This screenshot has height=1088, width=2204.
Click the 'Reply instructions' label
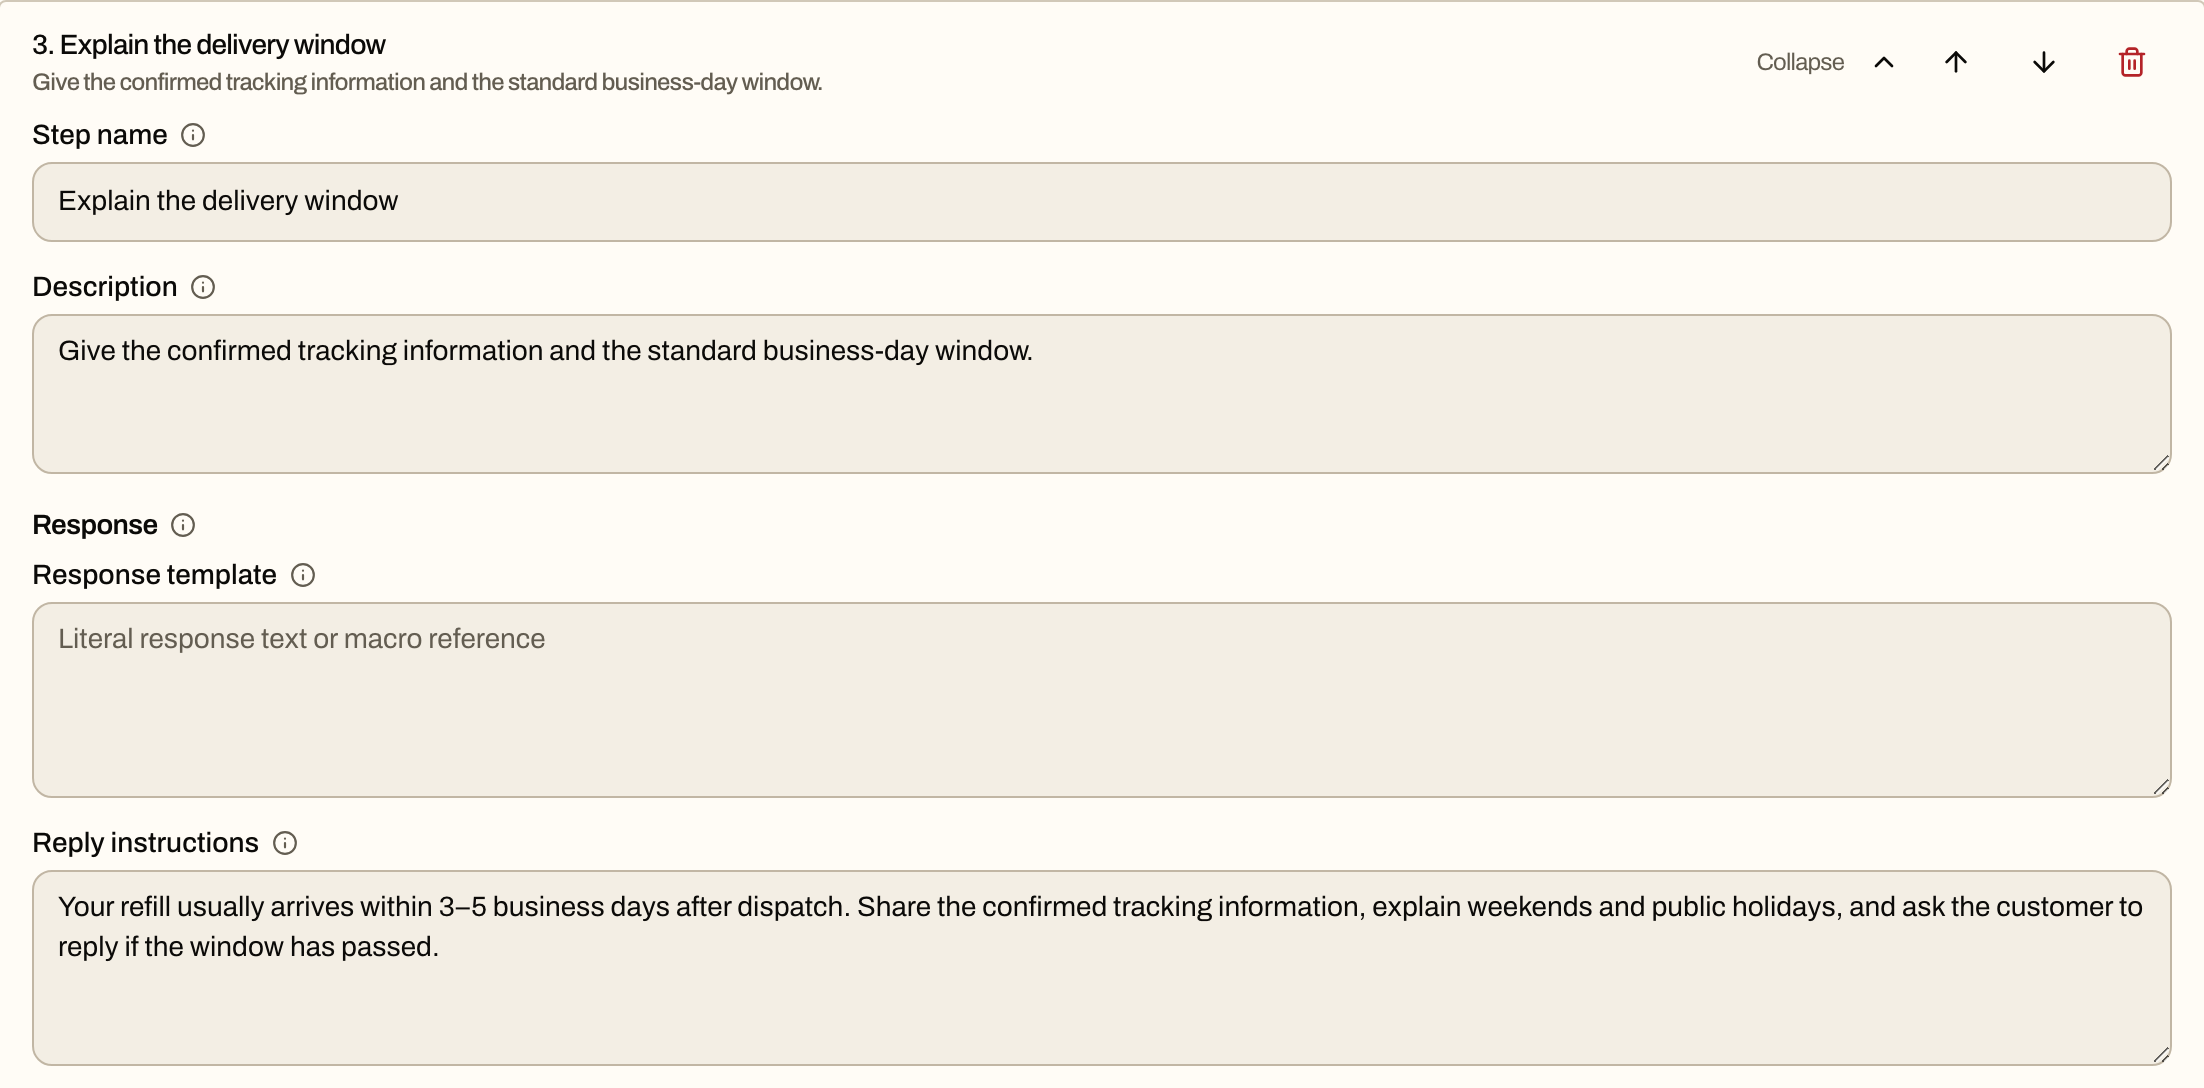pos(146,843)
